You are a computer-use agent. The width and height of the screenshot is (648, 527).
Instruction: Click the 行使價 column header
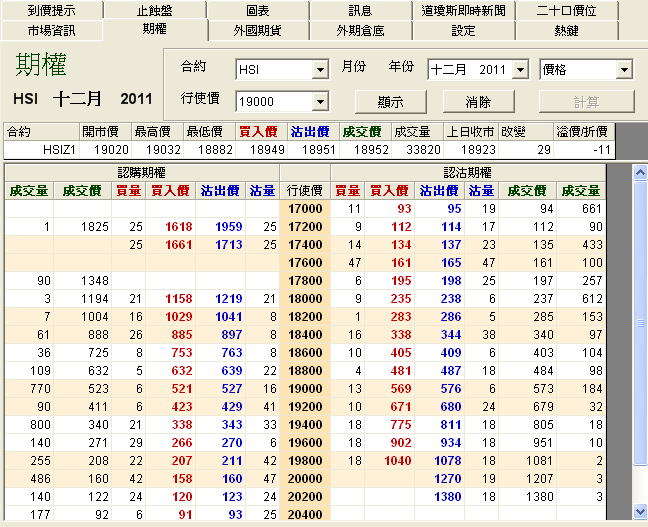point(305,190)
